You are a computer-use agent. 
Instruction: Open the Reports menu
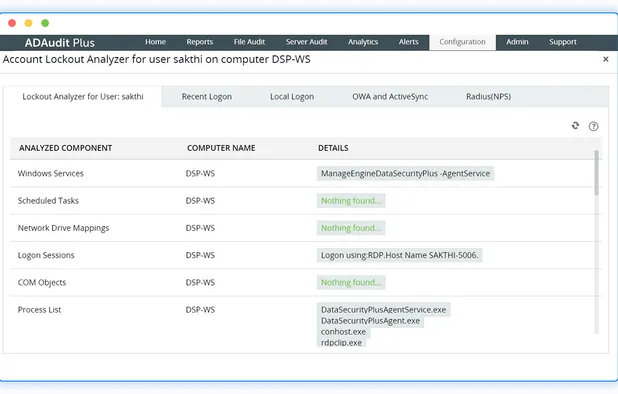pyautogui.click(x=200, y=42)
